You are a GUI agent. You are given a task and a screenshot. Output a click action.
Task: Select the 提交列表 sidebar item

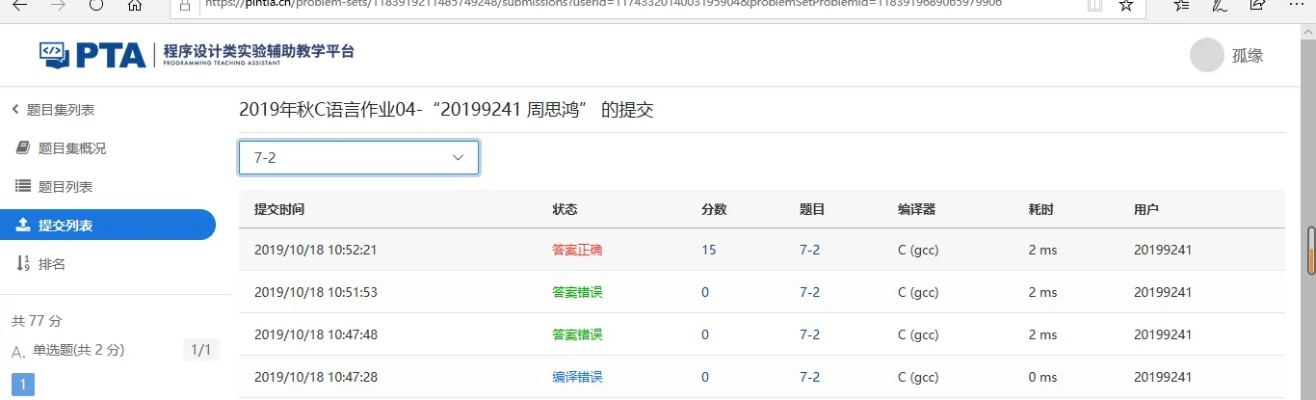(108, 225)
